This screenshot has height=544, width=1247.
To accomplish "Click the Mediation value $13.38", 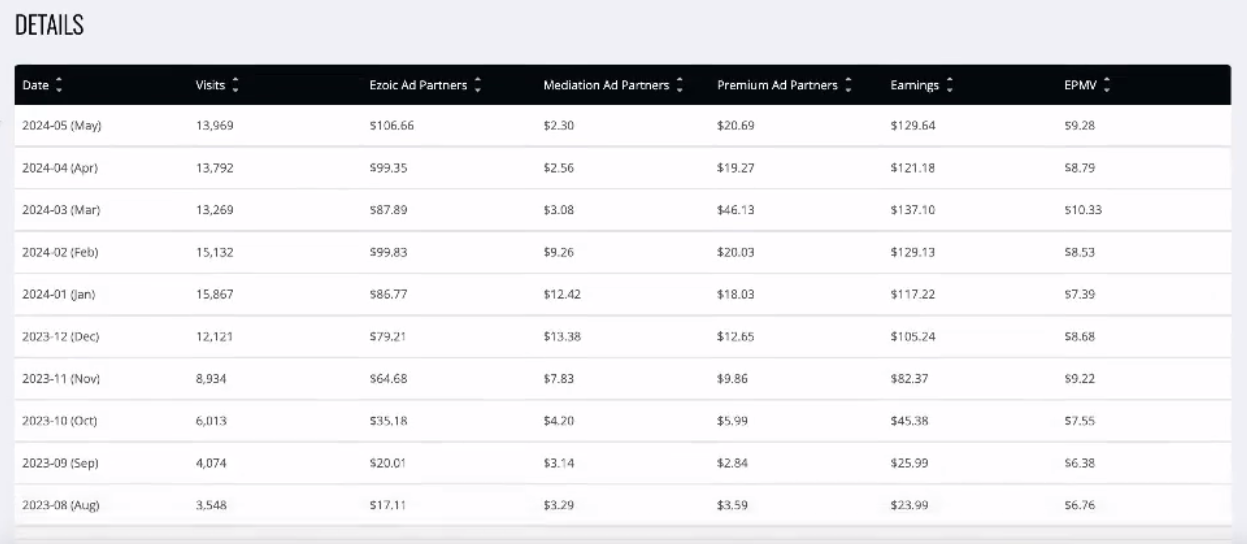I will pyautogui.click(x=562, y=337).
